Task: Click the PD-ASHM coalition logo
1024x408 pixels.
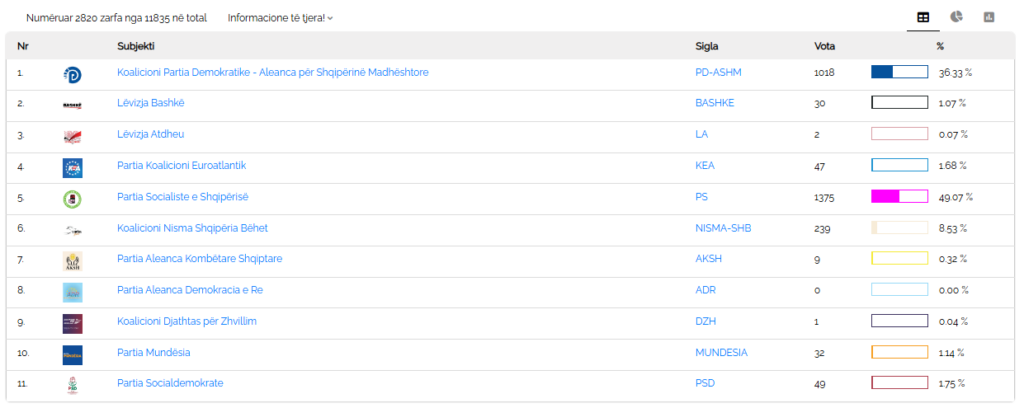Action: coord(72,73)
